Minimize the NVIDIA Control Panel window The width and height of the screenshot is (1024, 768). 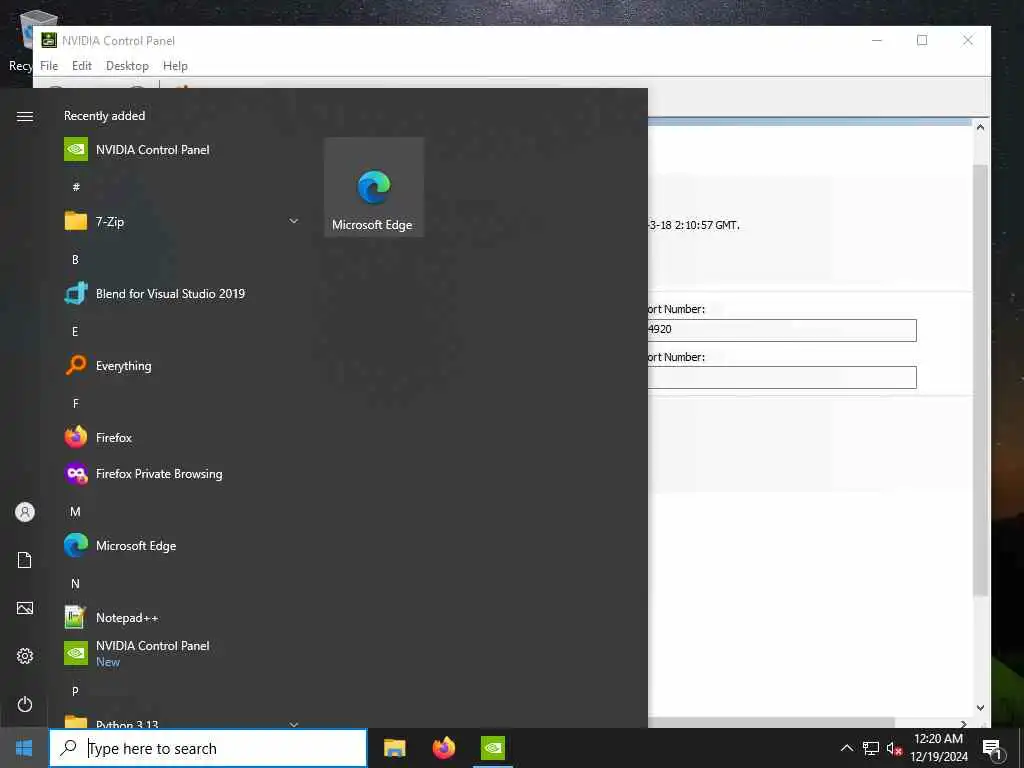tap(876, 40)
